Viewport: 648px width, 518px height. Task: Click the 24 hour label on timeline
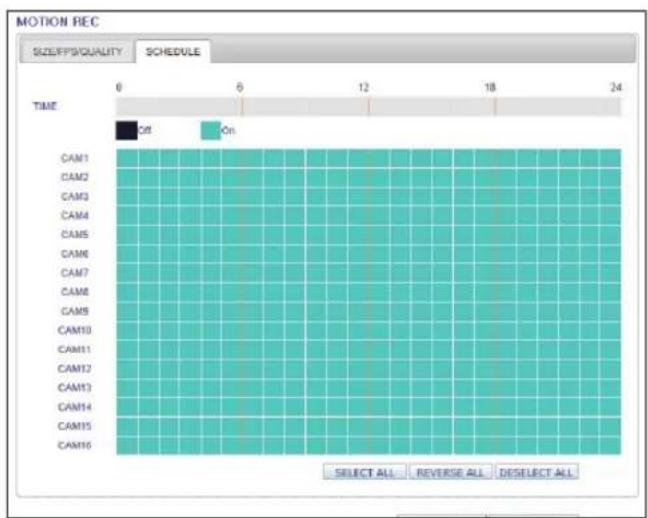tap(616, 87)
